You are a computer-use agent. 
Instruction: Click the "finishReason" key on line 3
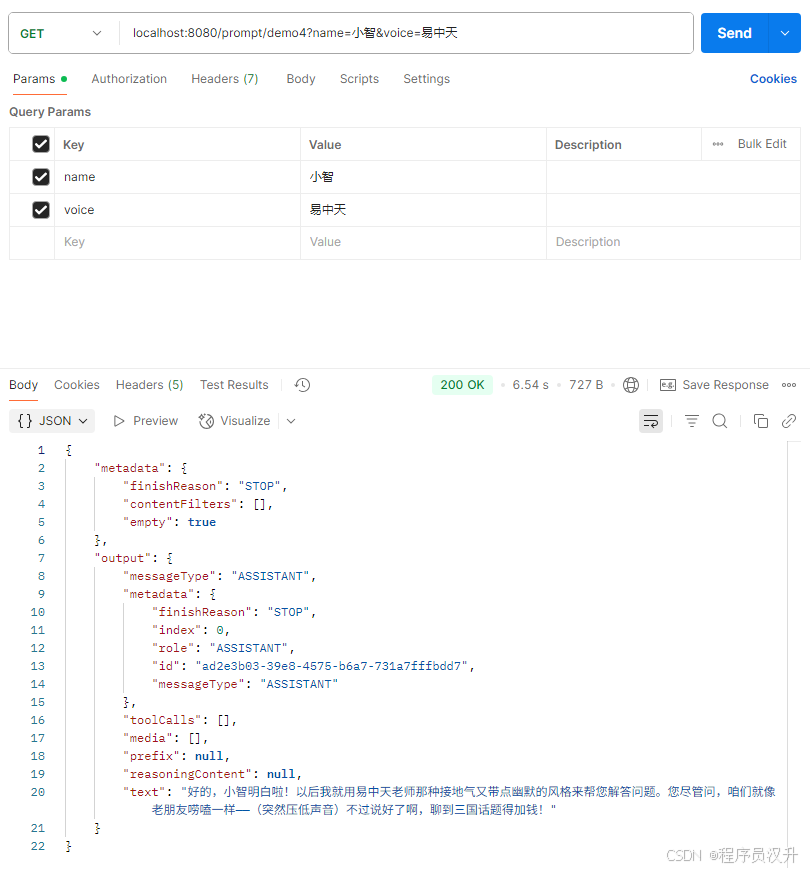tap(172, 486)
